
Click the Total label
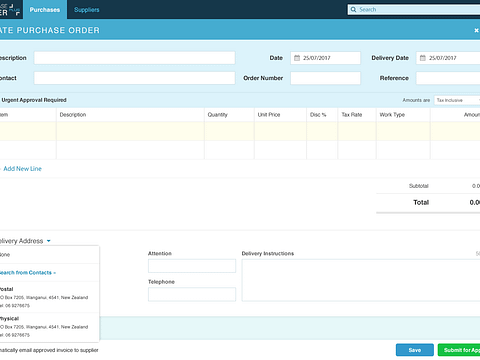[421, 202]
